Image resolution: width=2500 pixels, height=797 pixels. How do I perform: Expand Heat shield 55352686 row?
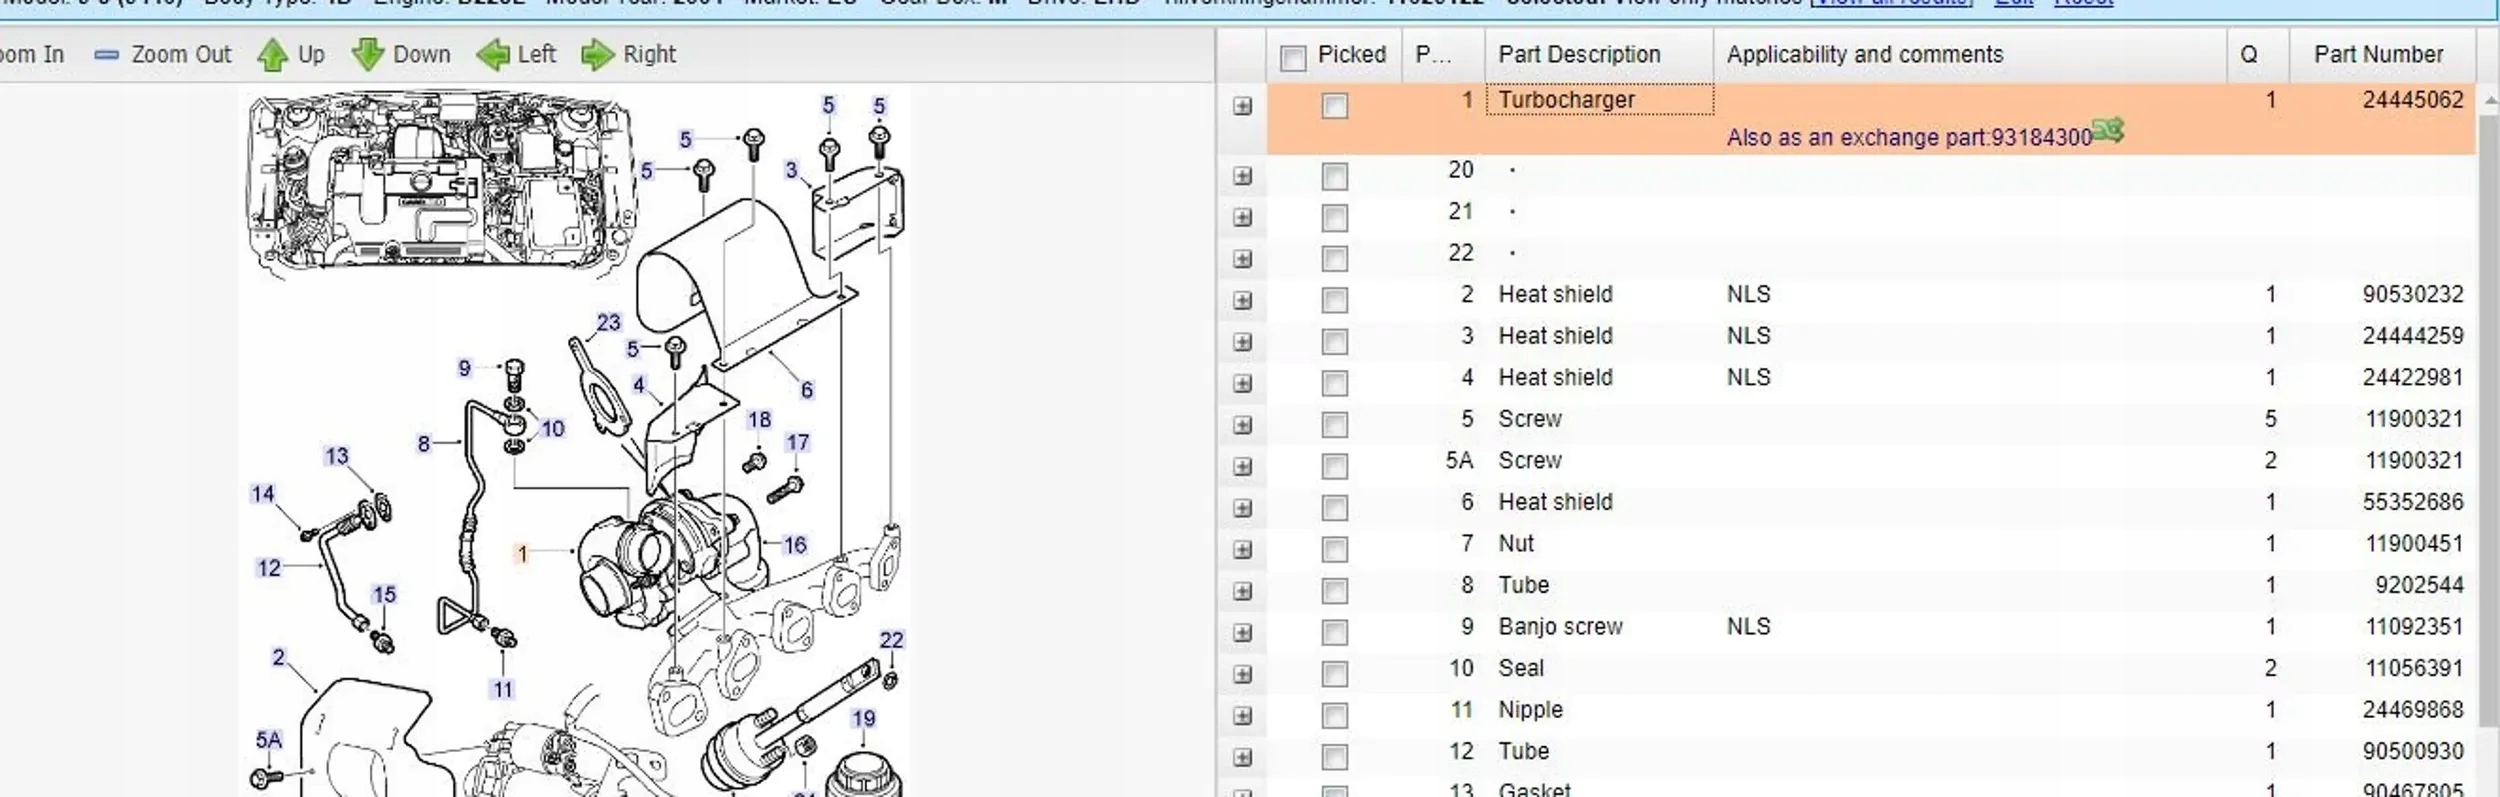click(1242, 508)
